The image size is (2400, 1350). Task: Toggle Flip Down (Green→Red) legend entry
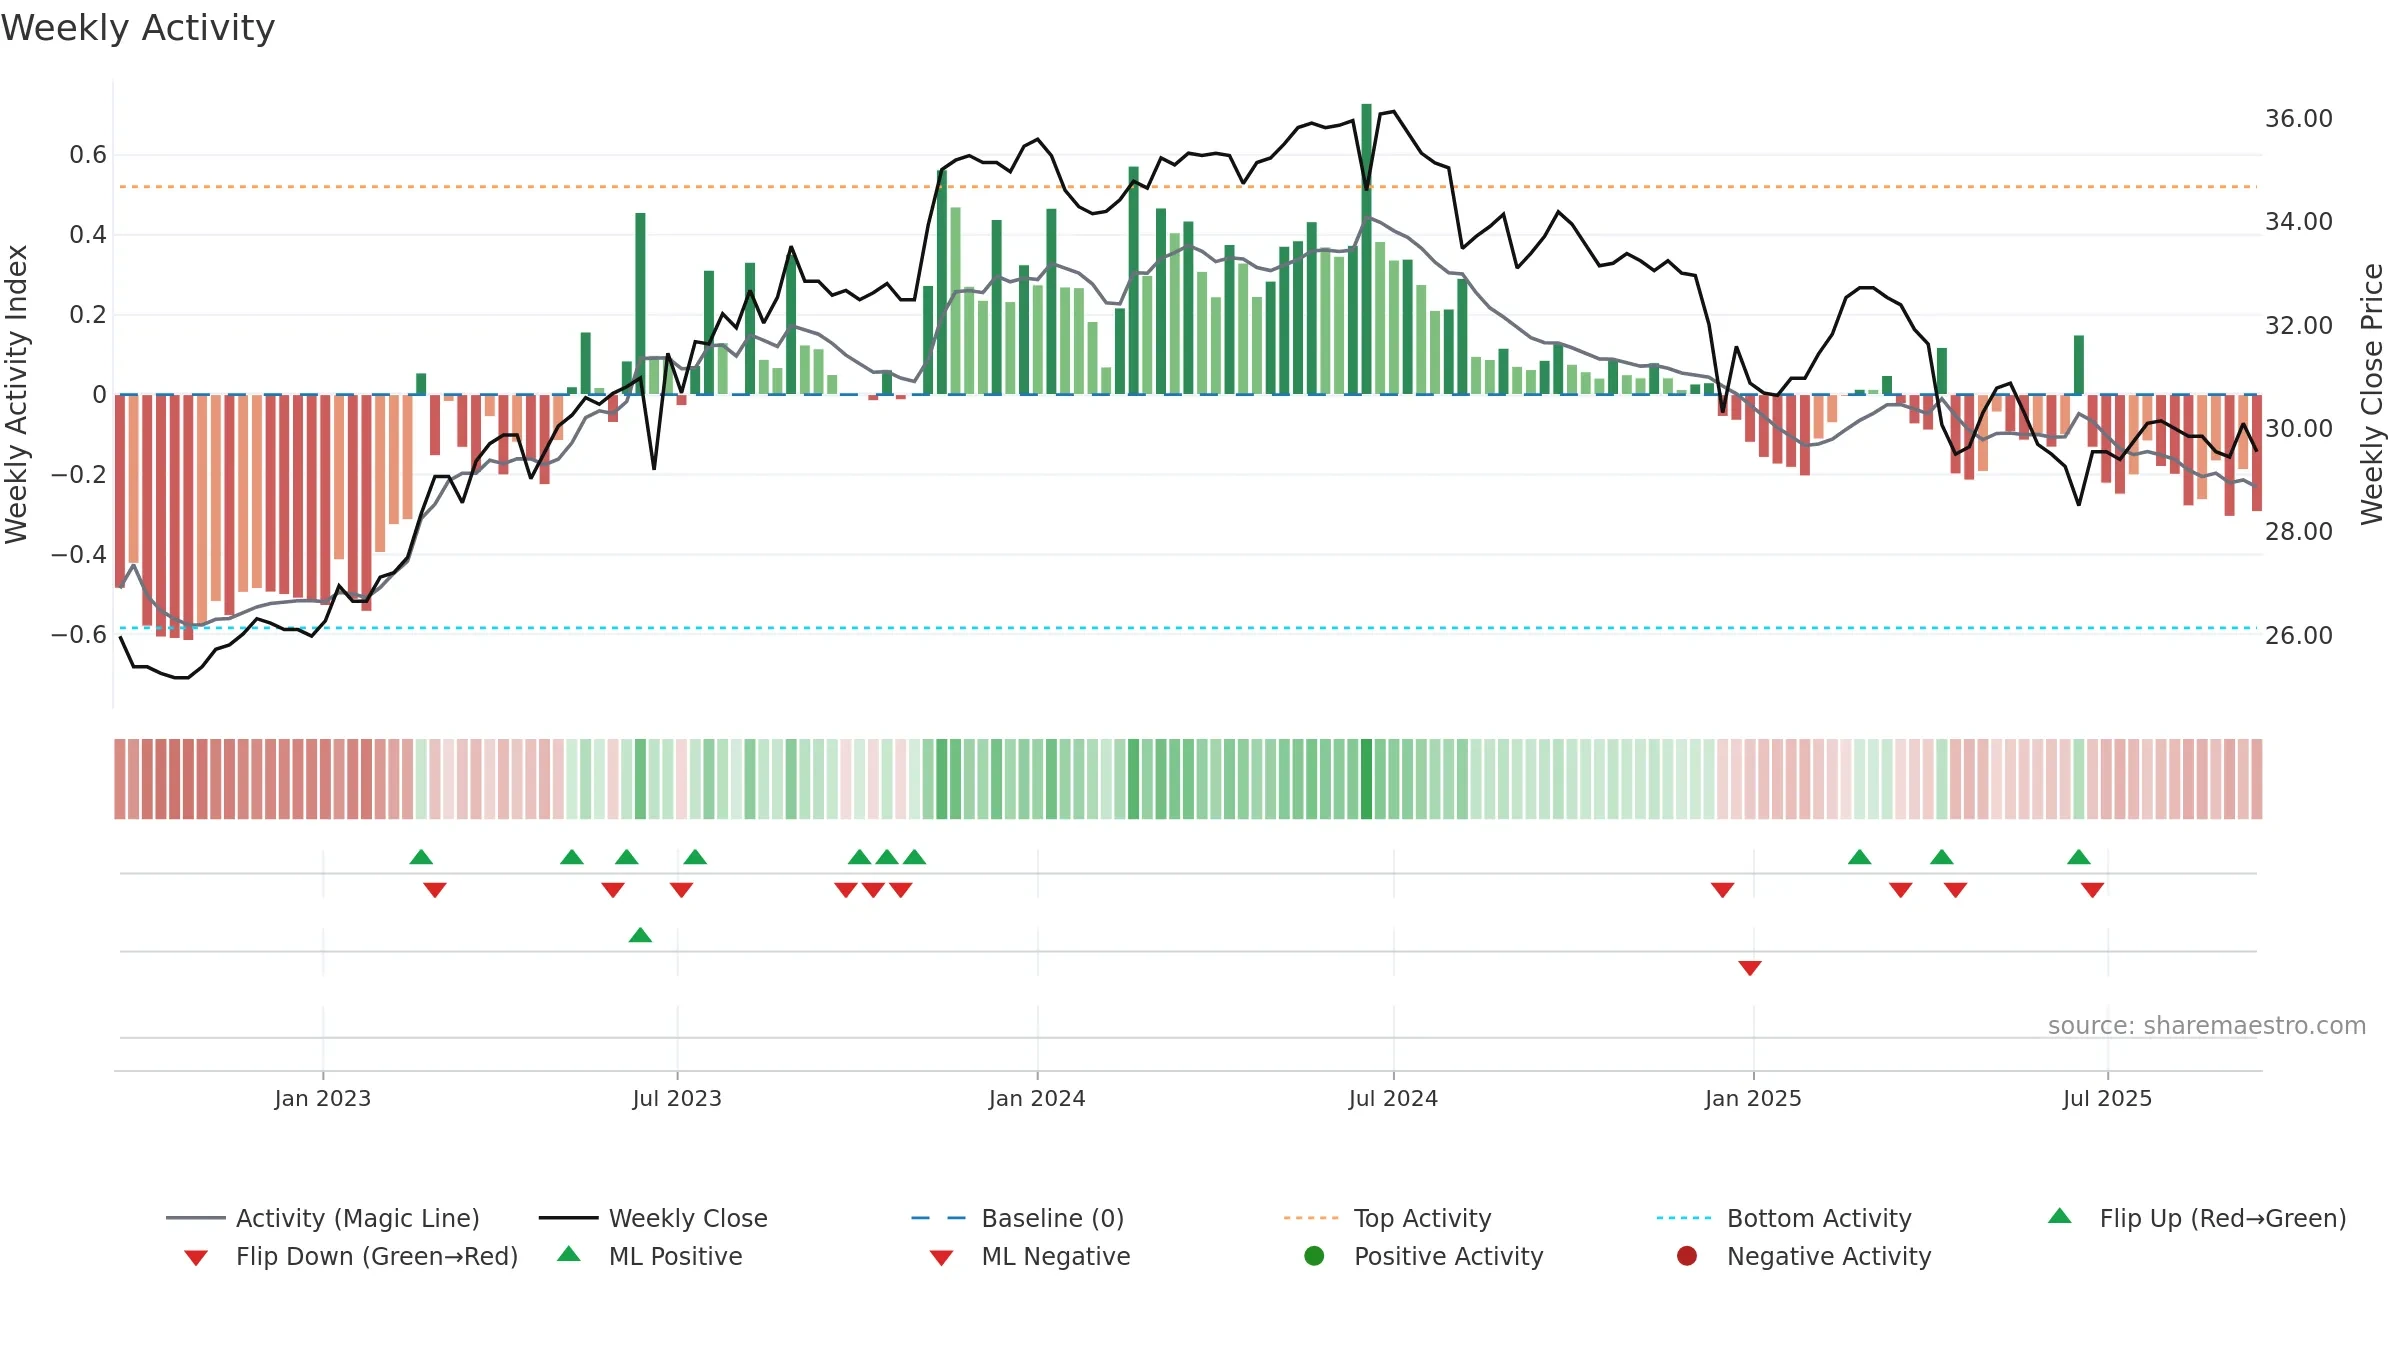(351, 1256)
